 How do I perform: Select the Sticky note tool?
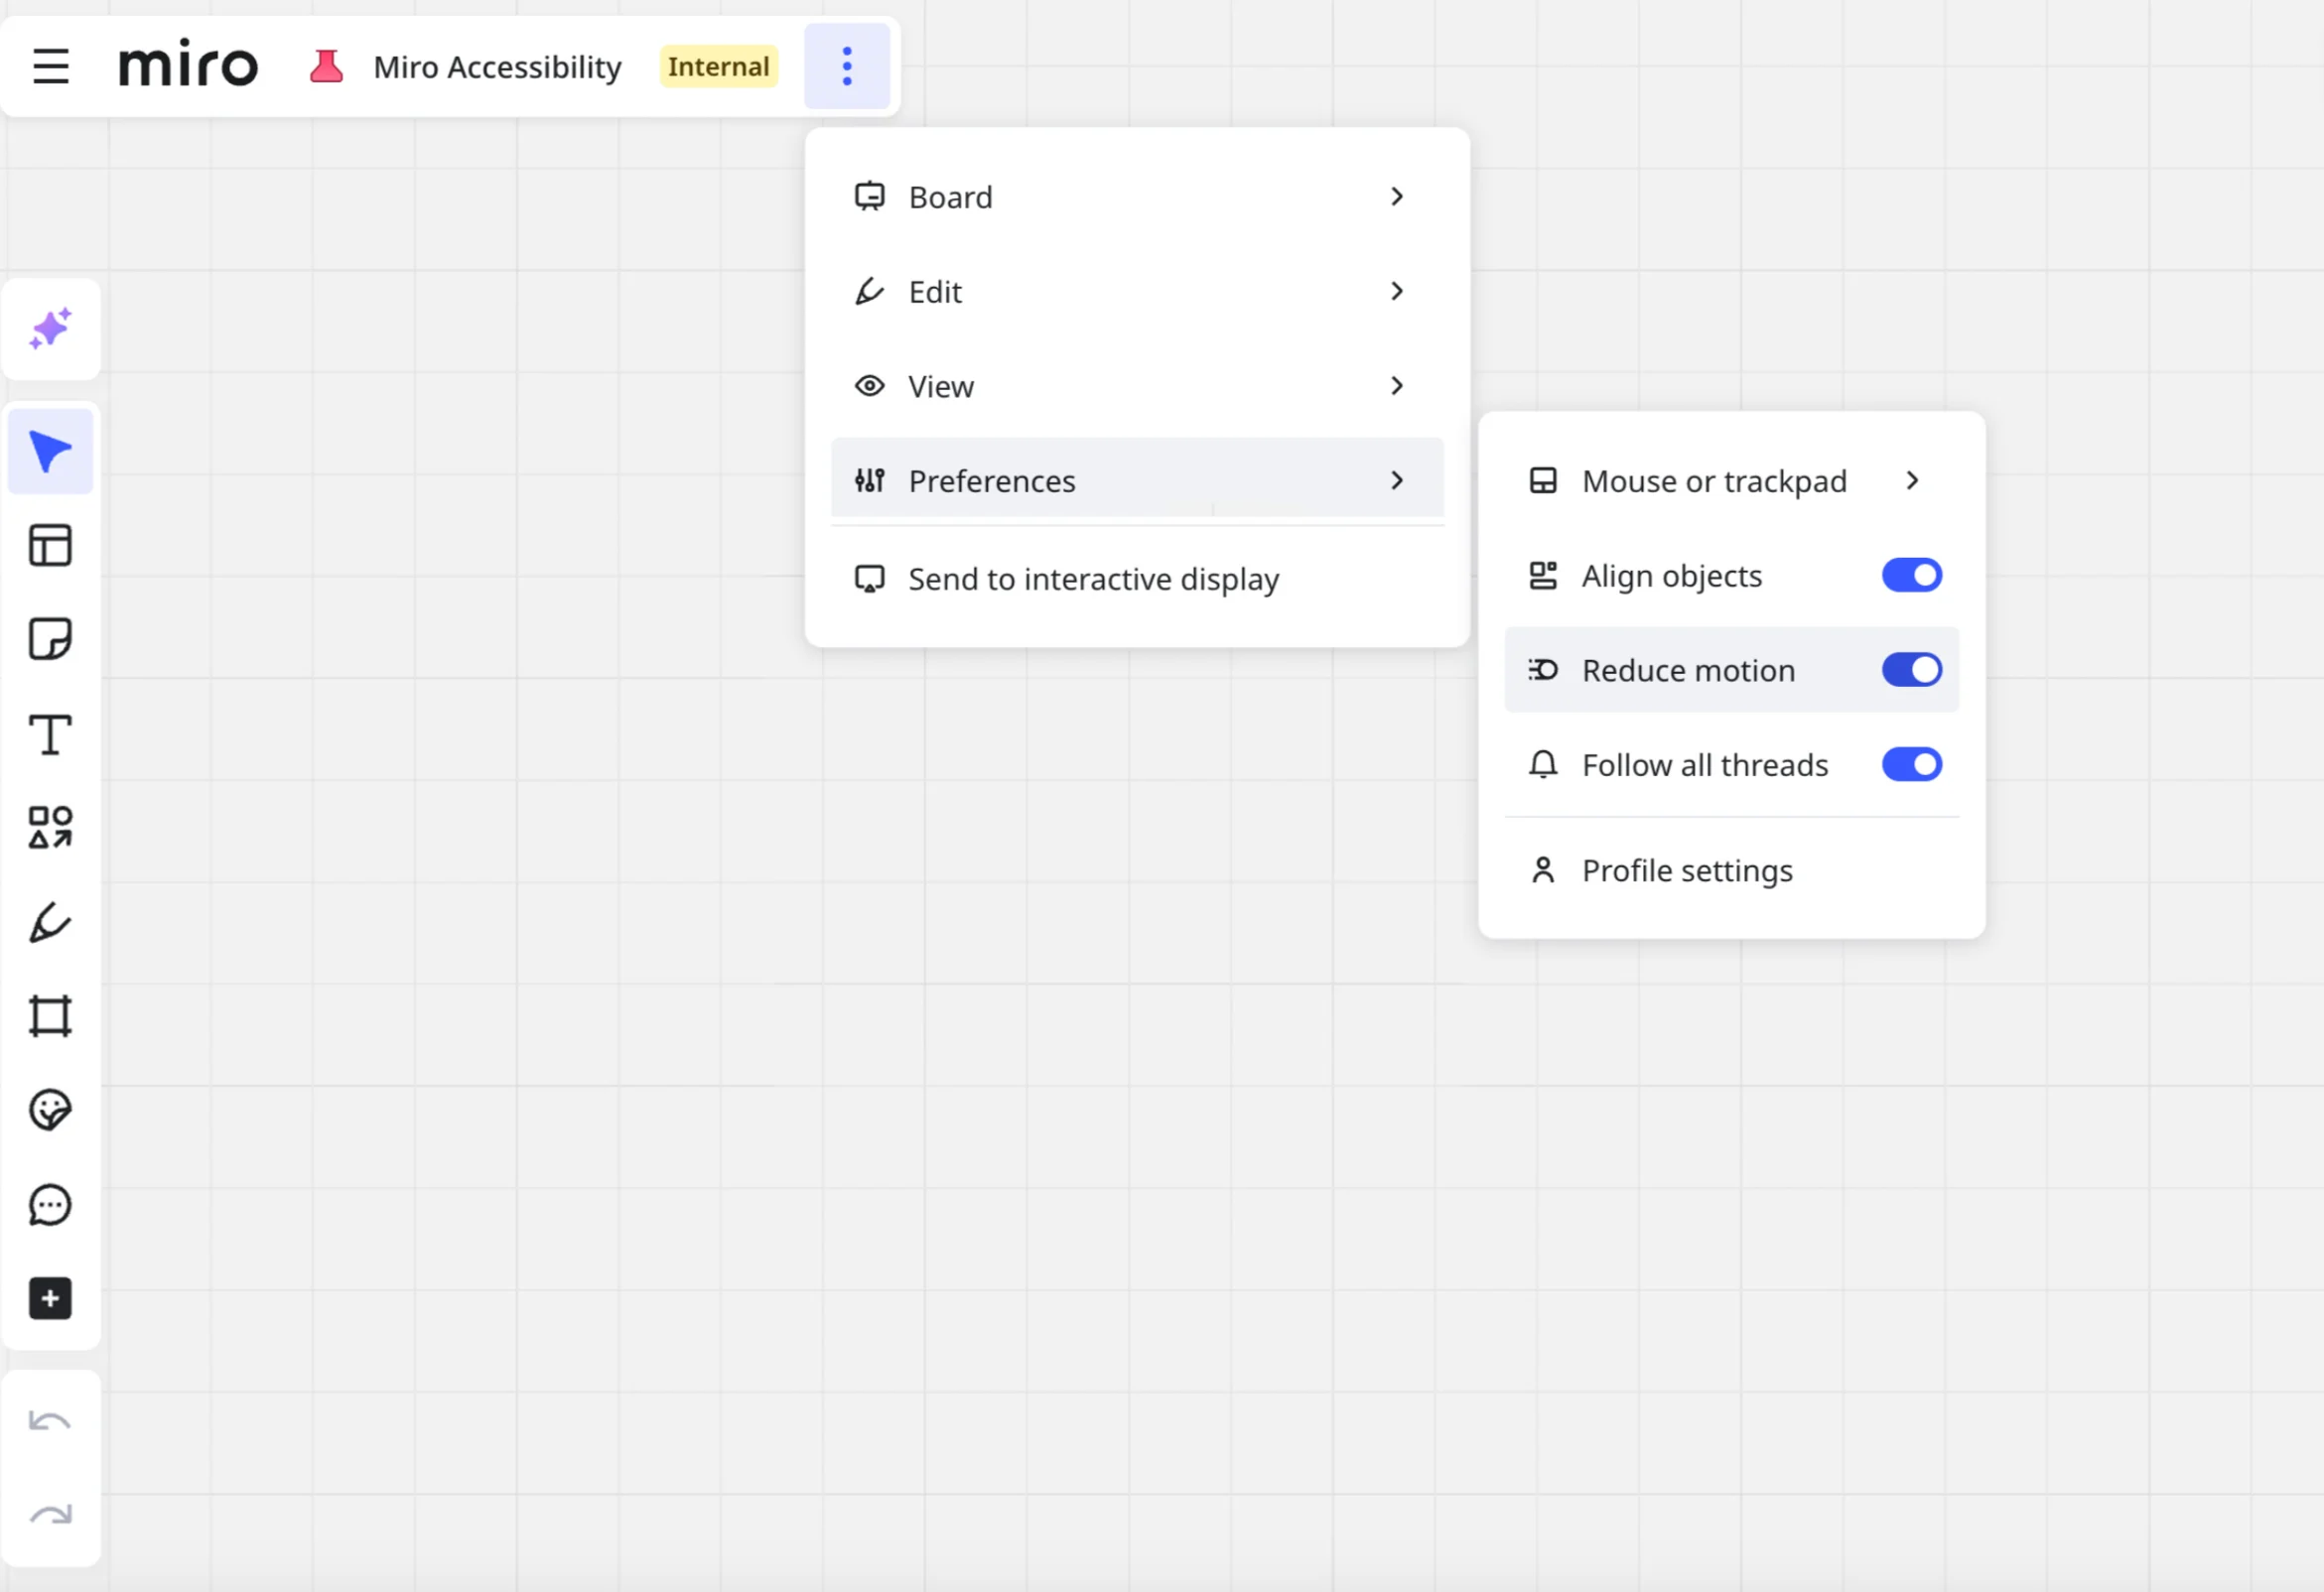(x=50, y=639)
